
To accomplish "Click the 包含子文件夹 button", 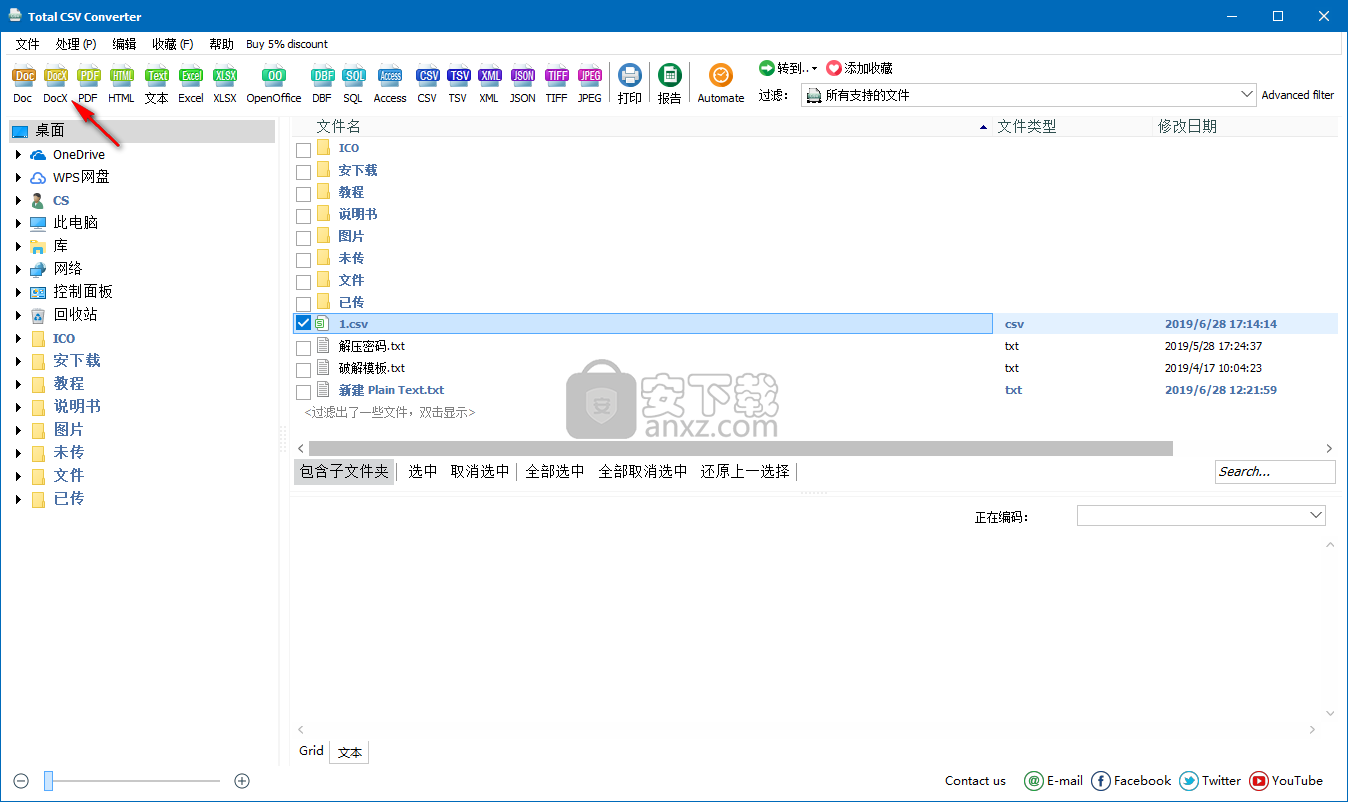I will click(344, 471).
